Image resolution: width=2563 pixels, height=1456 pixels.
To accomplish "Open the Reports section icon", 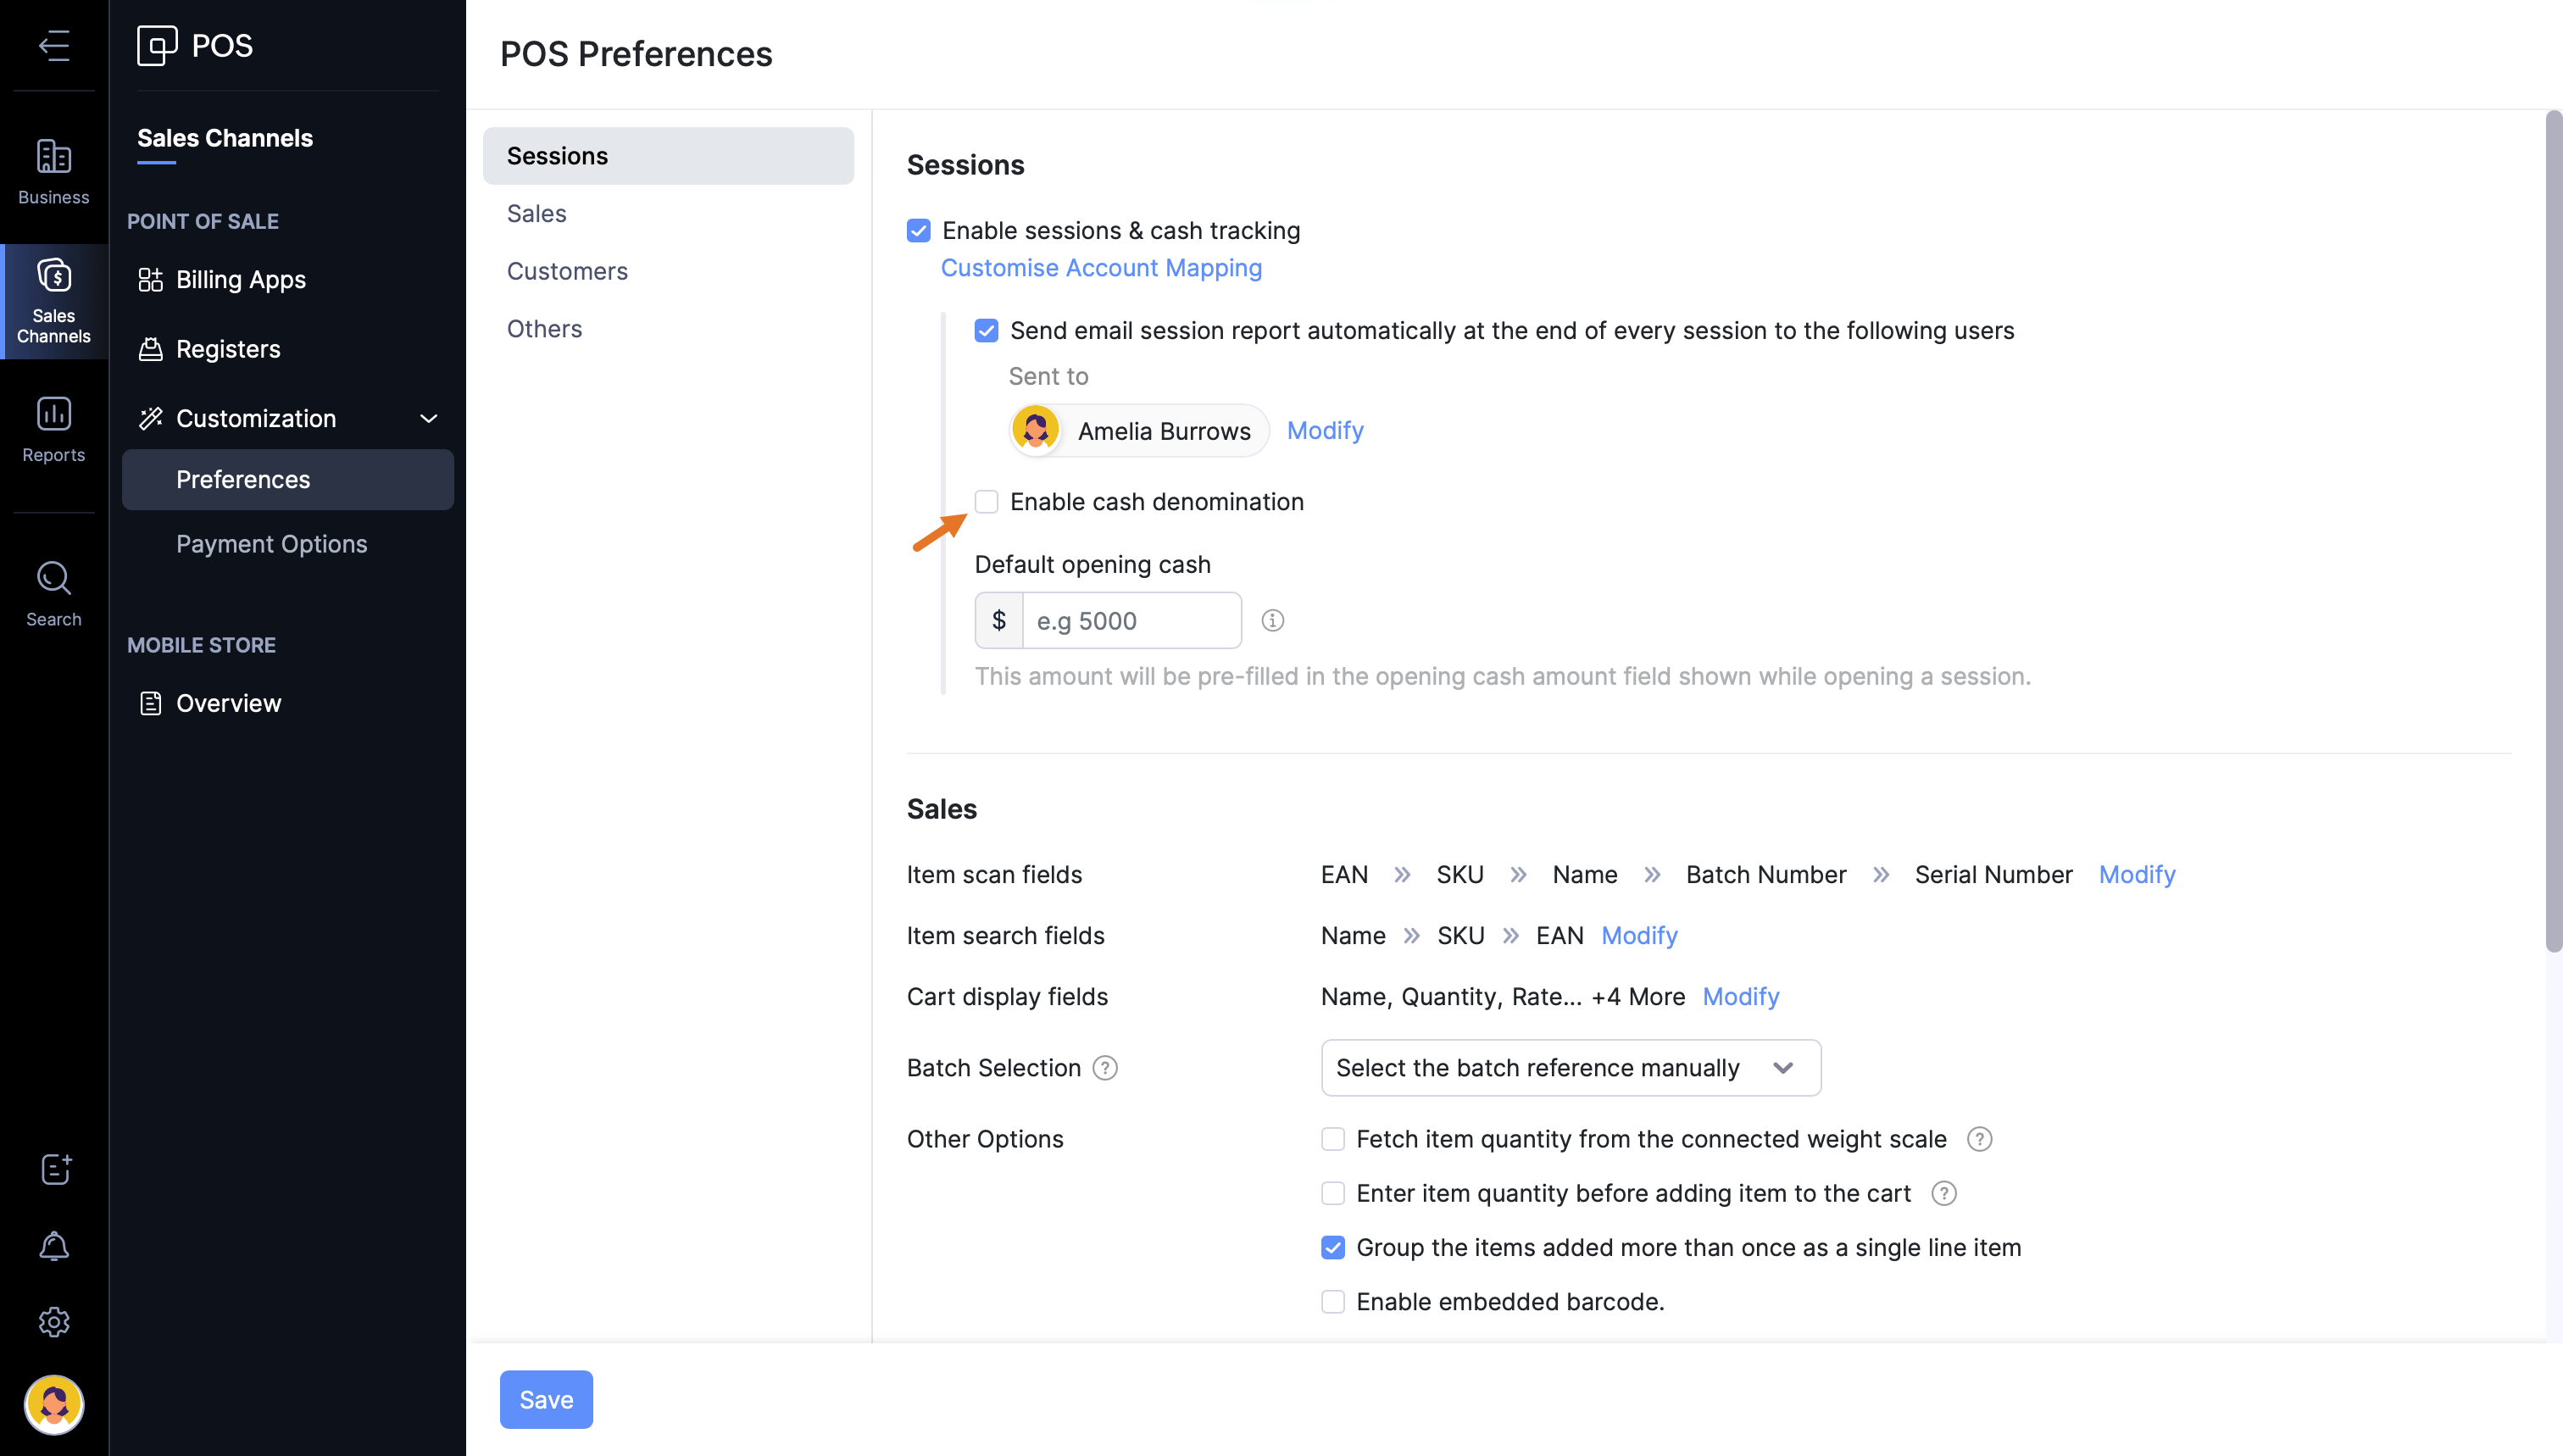I will [54, 429].
